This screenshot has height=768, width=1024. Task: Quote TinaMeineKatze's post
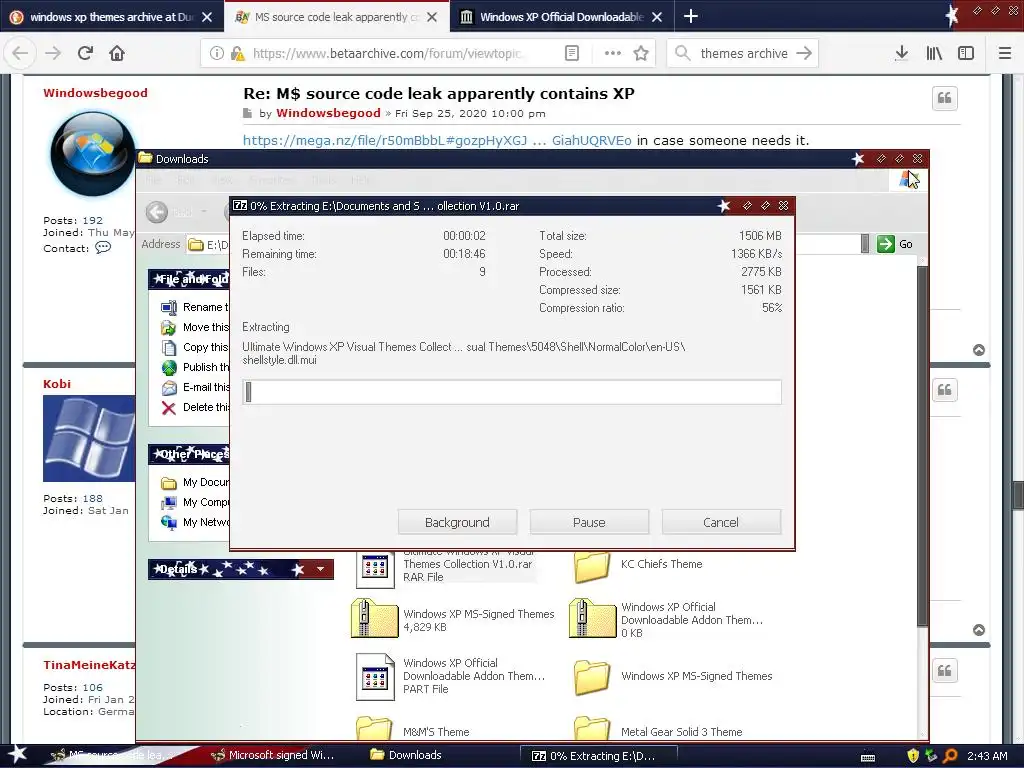pos(944,671)
